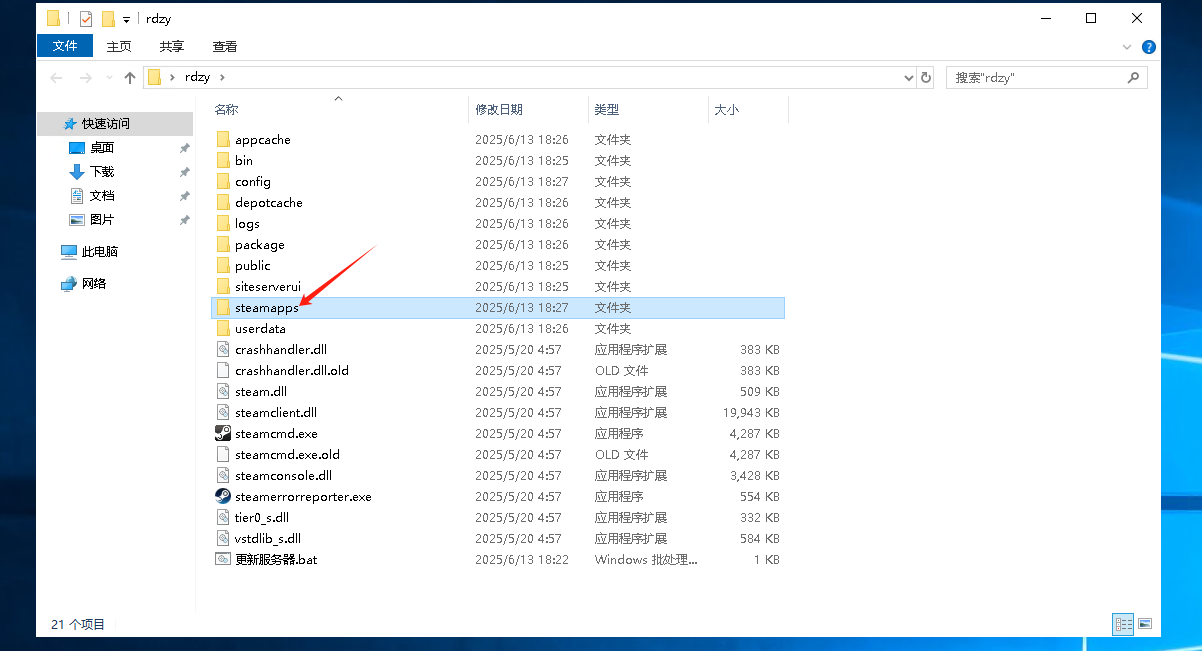
Task: Click the siteserverui folder icon
Action: pyautogui.click(x=223, y=287)
